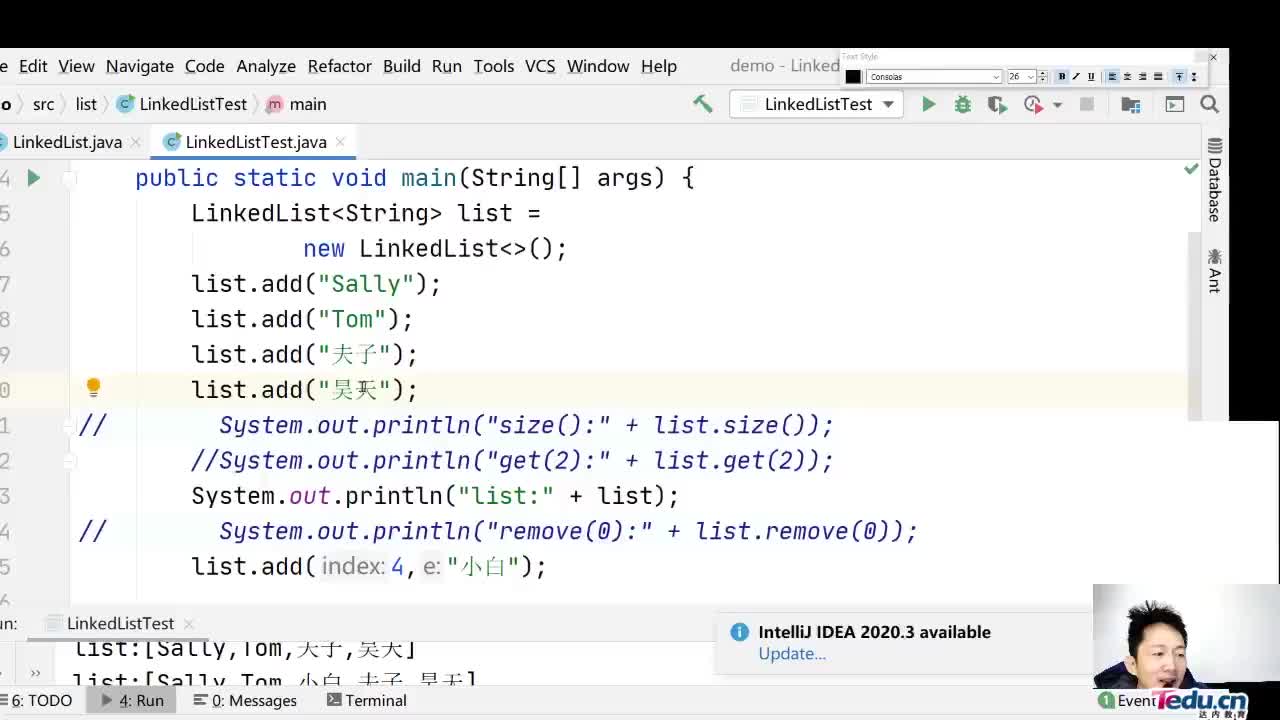The width and height of the screenshot is (1280, 720).
Task: Open Project Structure folder icon
Action: tap(1131, 104)
